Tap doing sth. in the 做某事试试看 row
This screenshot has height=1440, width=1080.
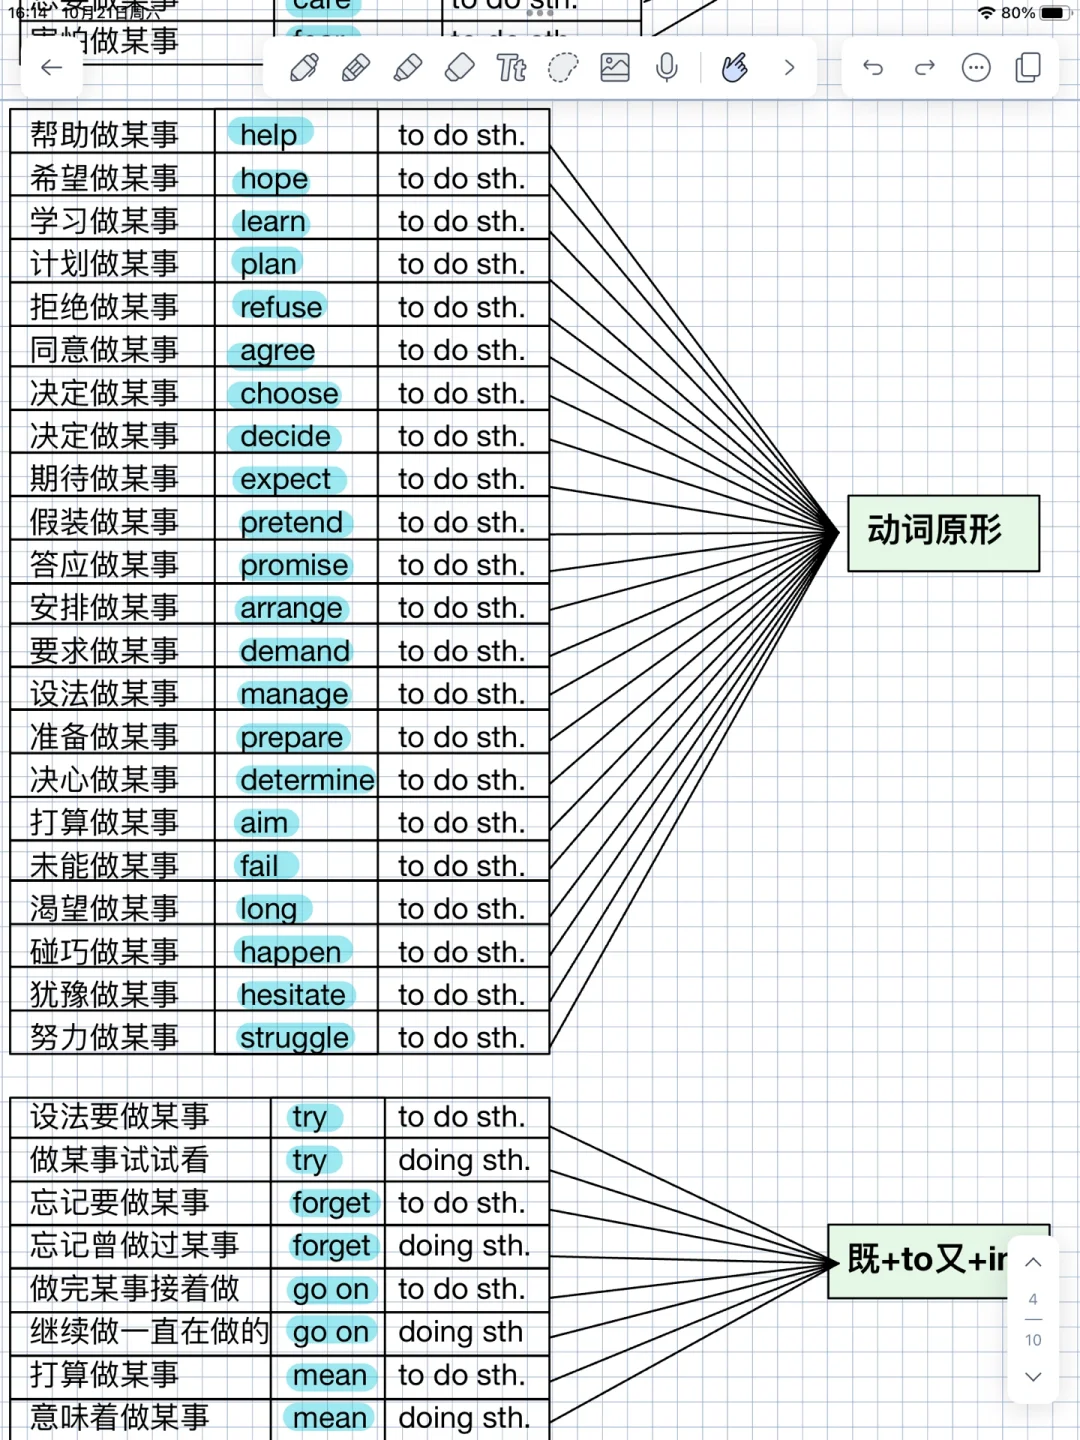pyautogui.click(x=464, y=1160)
